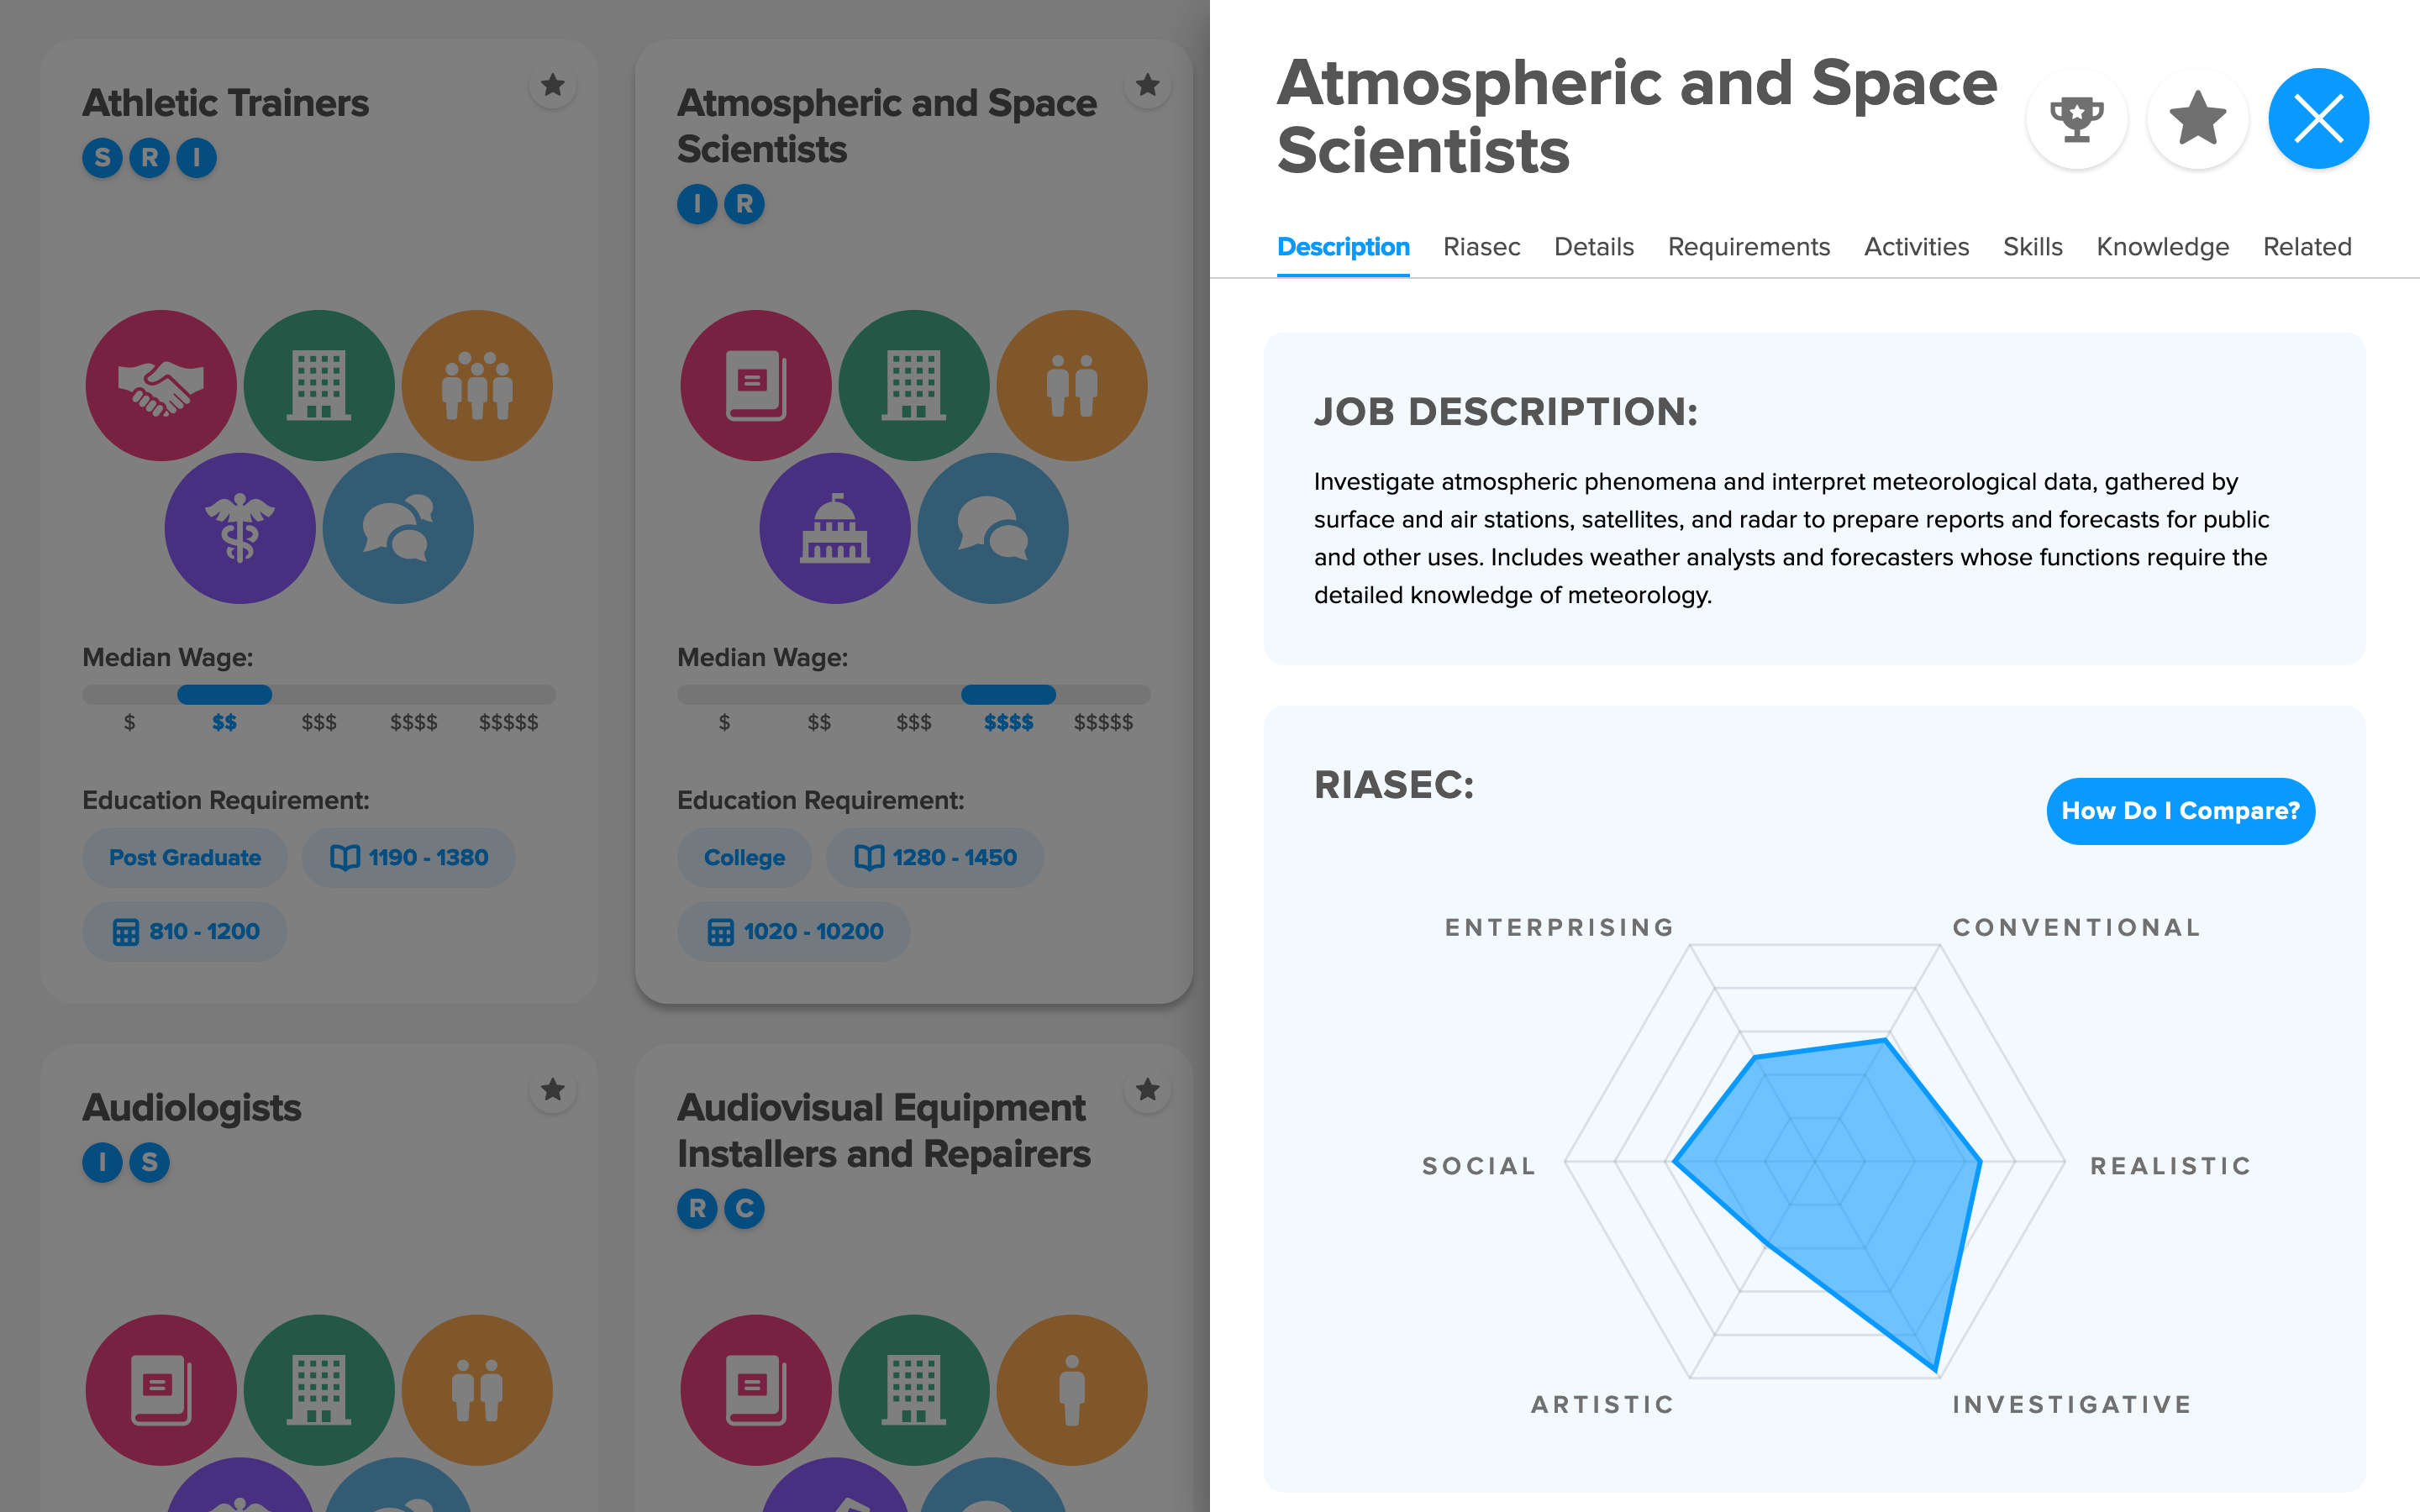Click the chat bubbles icon on Atmospheric card
The width and height of the screenshot is (2420, 1512).
click(x=993, y=528)
